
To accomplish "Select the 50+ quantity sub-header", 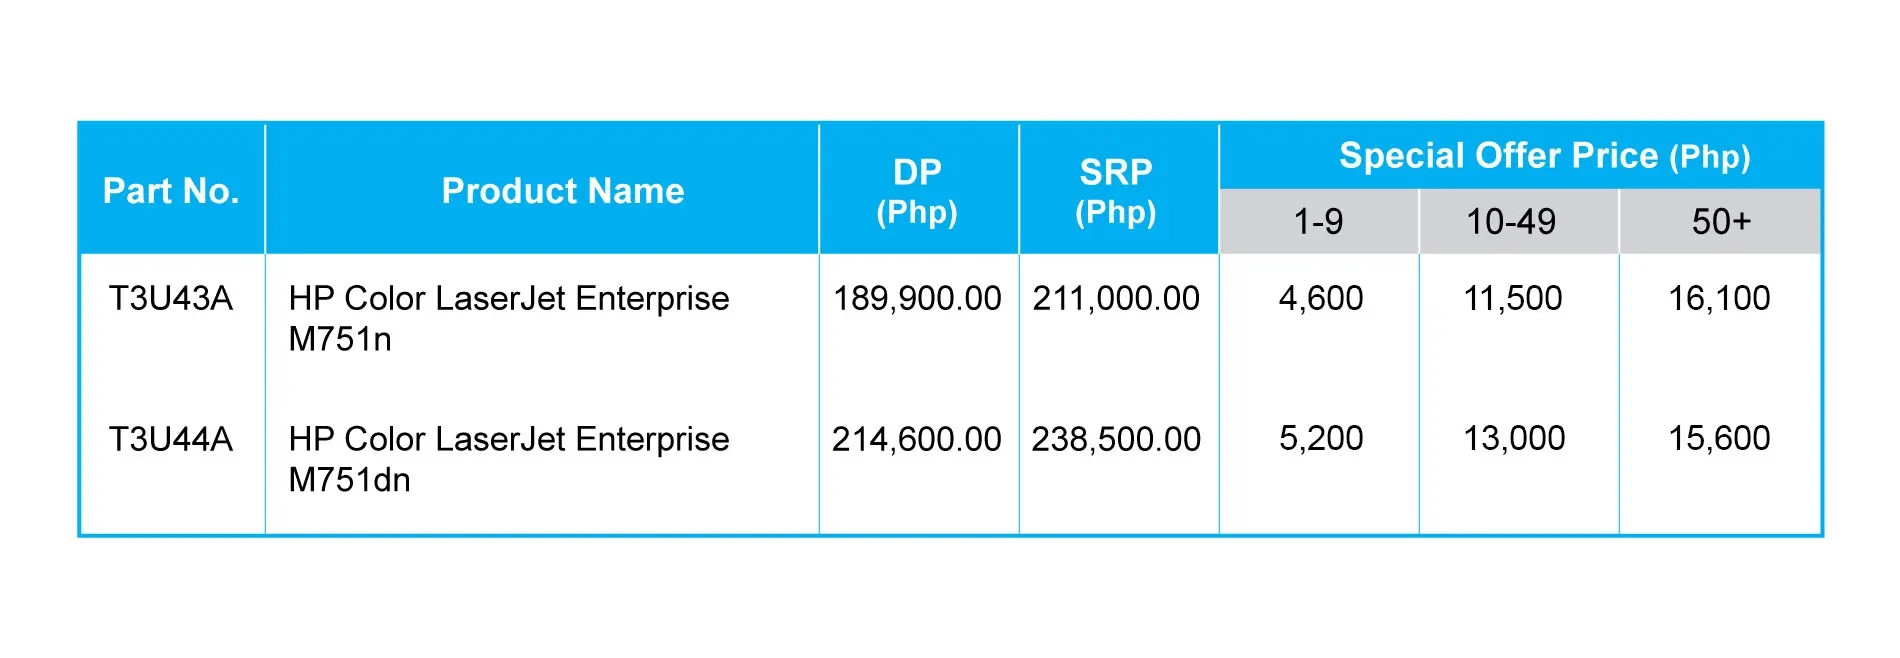I will (x=1721, y=221).
